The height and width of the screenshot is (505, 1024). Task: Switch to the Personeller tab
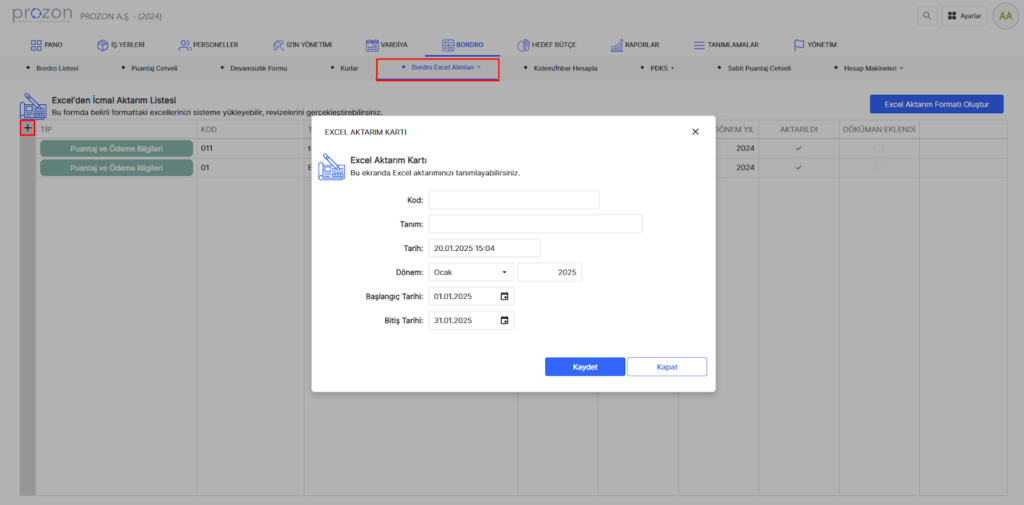coord(208,45)
